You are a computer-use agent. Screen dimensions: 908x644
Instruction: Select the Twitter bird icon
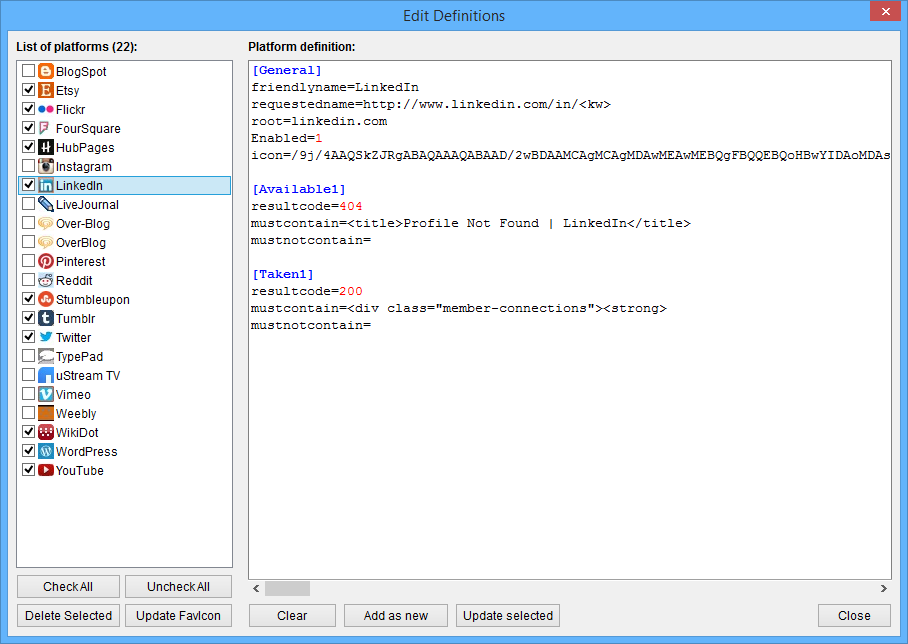pos(45,338)
